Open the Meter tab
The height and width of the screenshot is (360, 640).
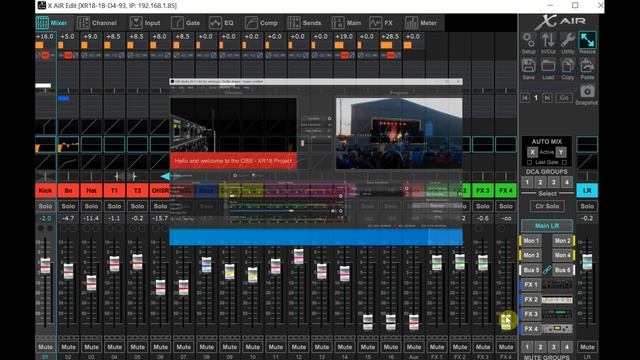pos(421,23)
